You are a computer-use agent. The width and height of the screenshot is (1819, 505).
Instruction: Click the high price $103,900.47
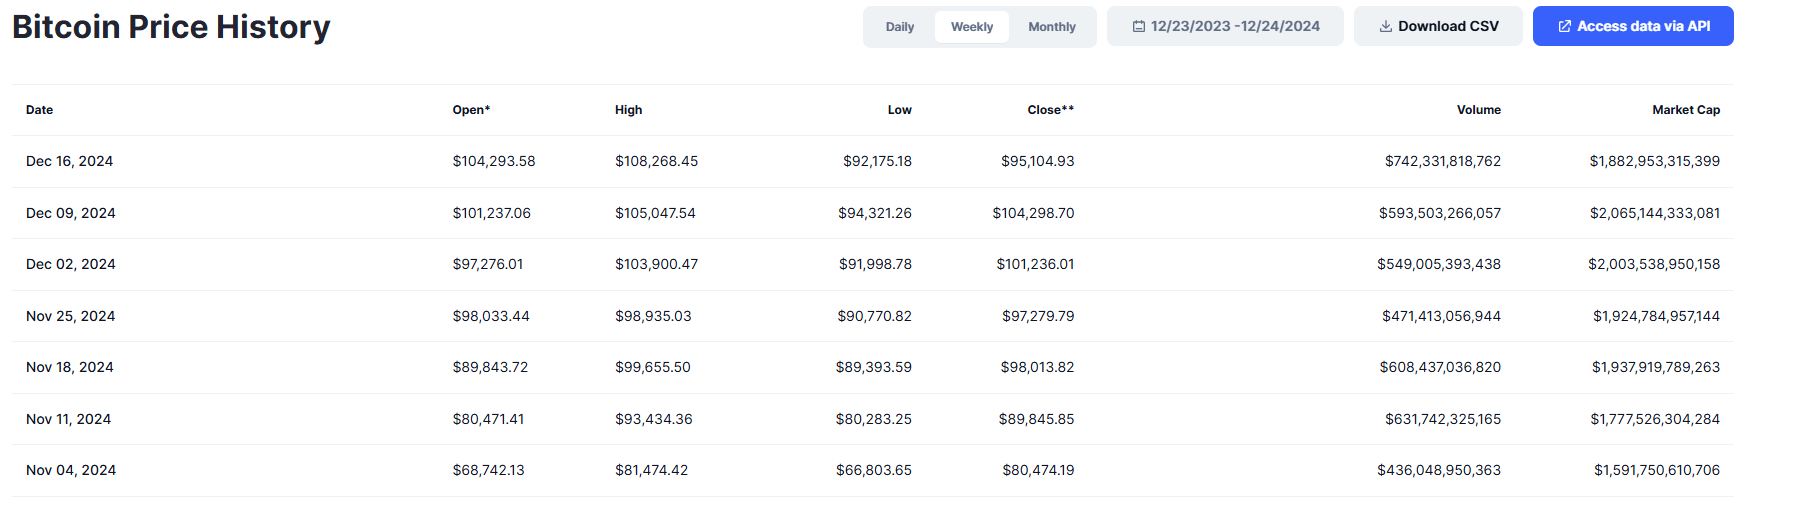[x=657, y=264]
